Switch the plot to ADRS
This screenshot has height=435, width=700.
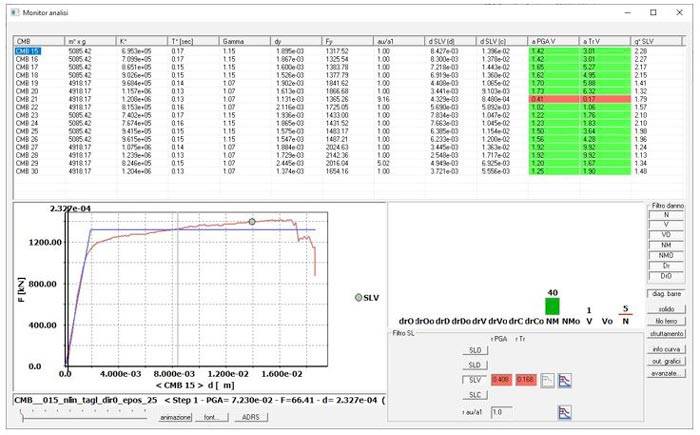[250, 417]
